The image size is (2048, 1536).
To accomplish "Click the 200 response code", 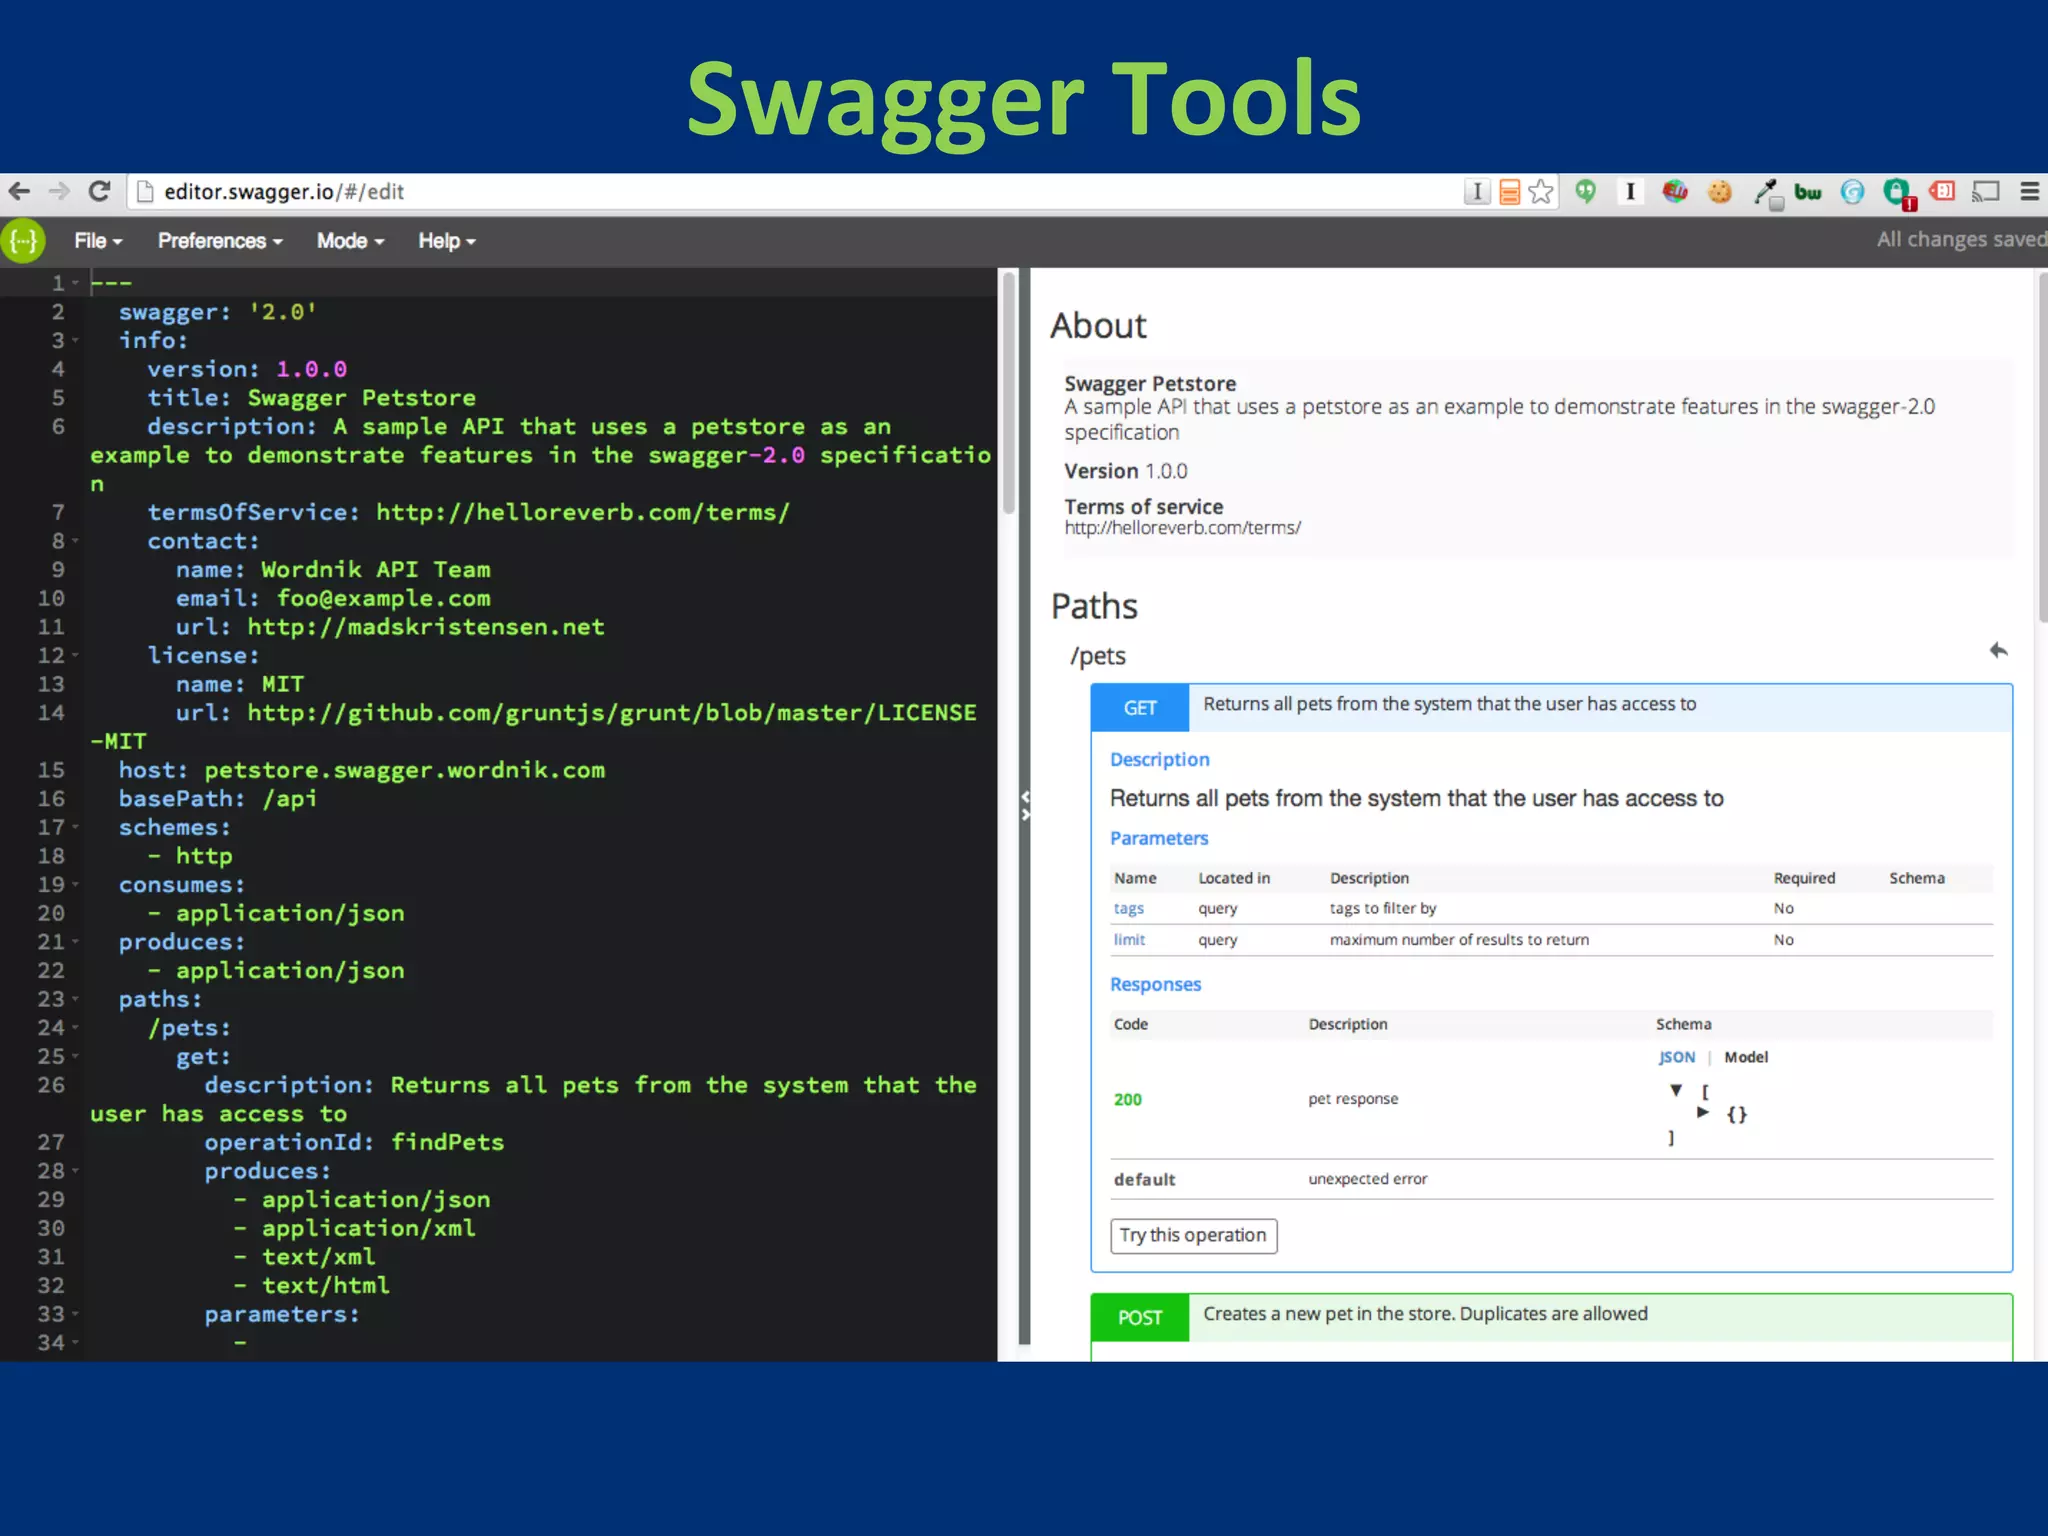I will [1128, 1100].
